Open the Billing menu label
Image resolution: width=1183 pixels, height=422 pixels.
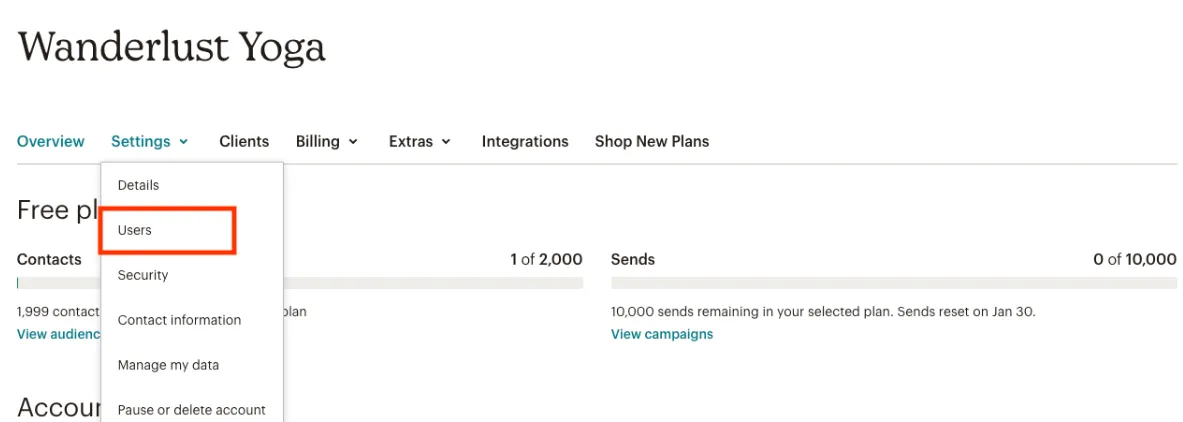pos(317,142)
